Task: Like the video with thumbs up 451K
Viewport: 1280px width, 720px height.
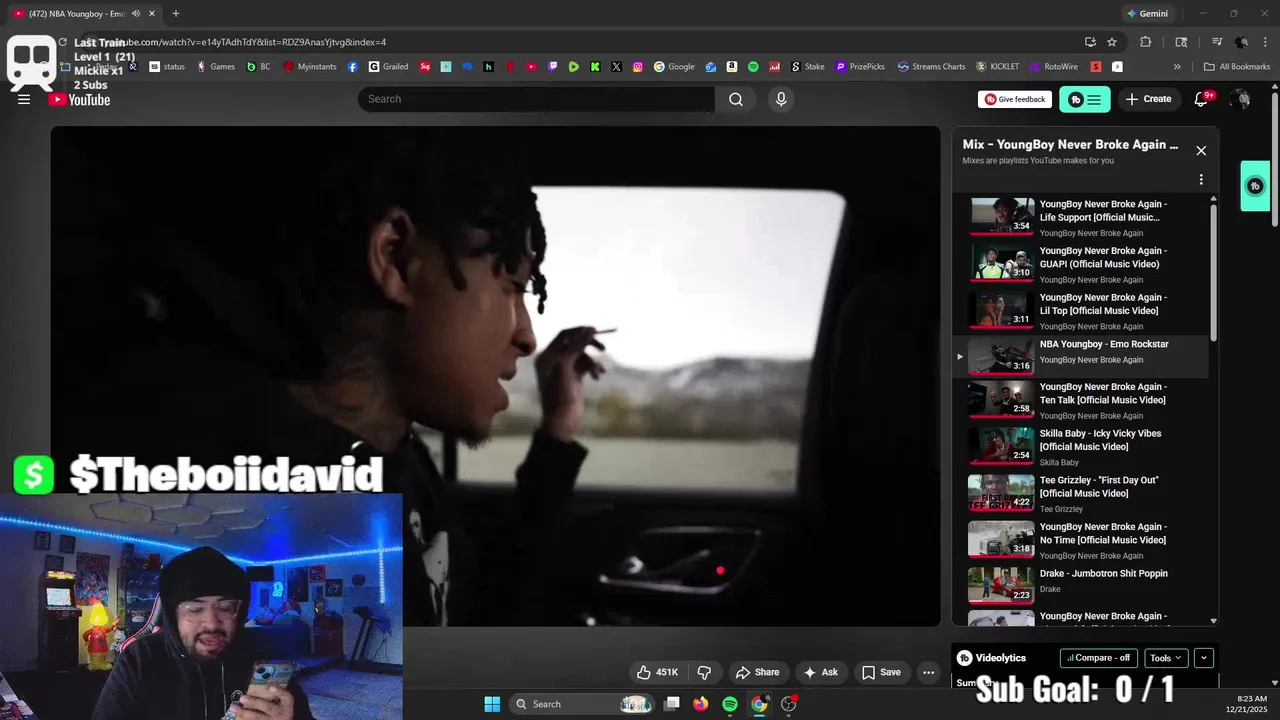Action: [x=657, y=672]
